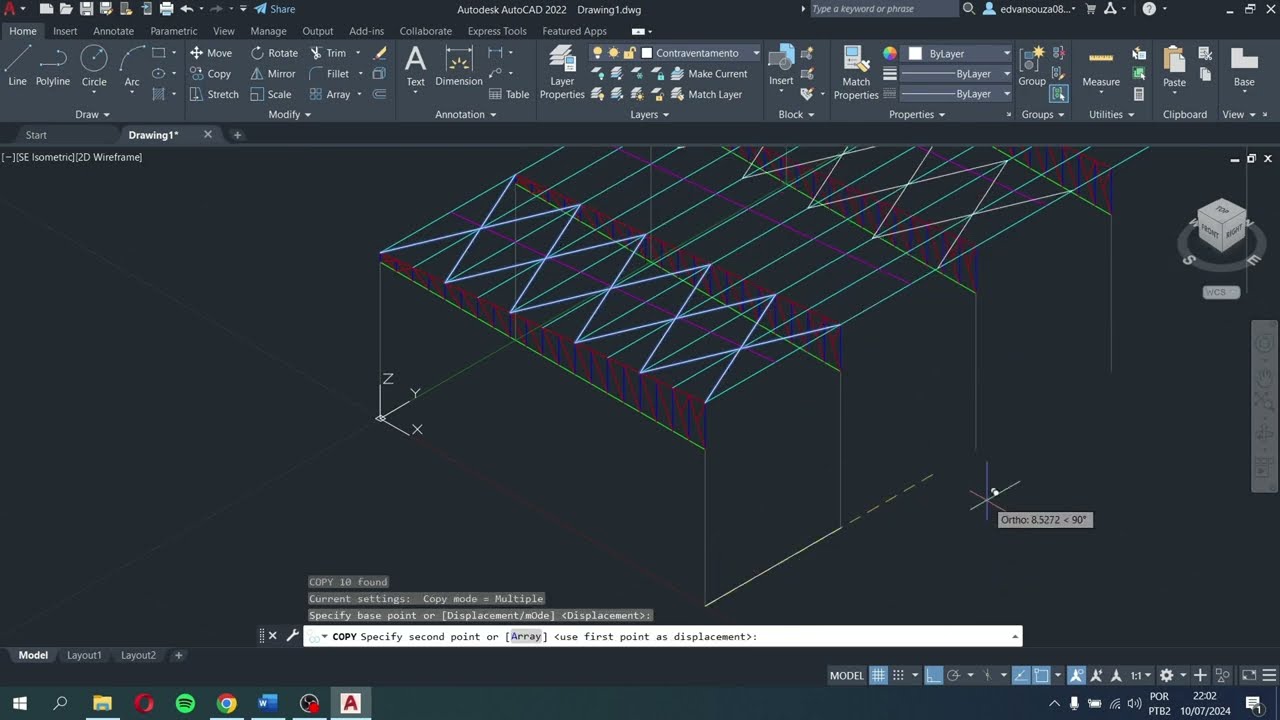Switch to the Start file tab
1280x720 pixels.
pos(36,135)
